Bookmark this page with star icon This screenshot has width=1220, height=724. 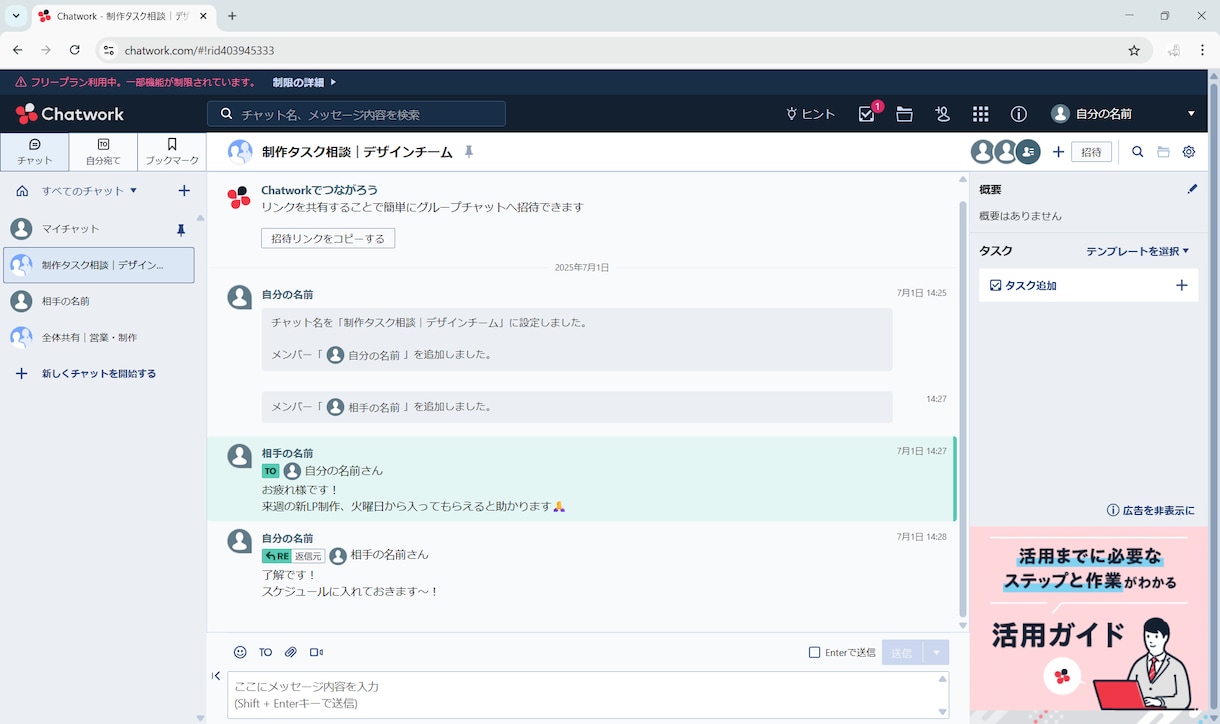1134,50
